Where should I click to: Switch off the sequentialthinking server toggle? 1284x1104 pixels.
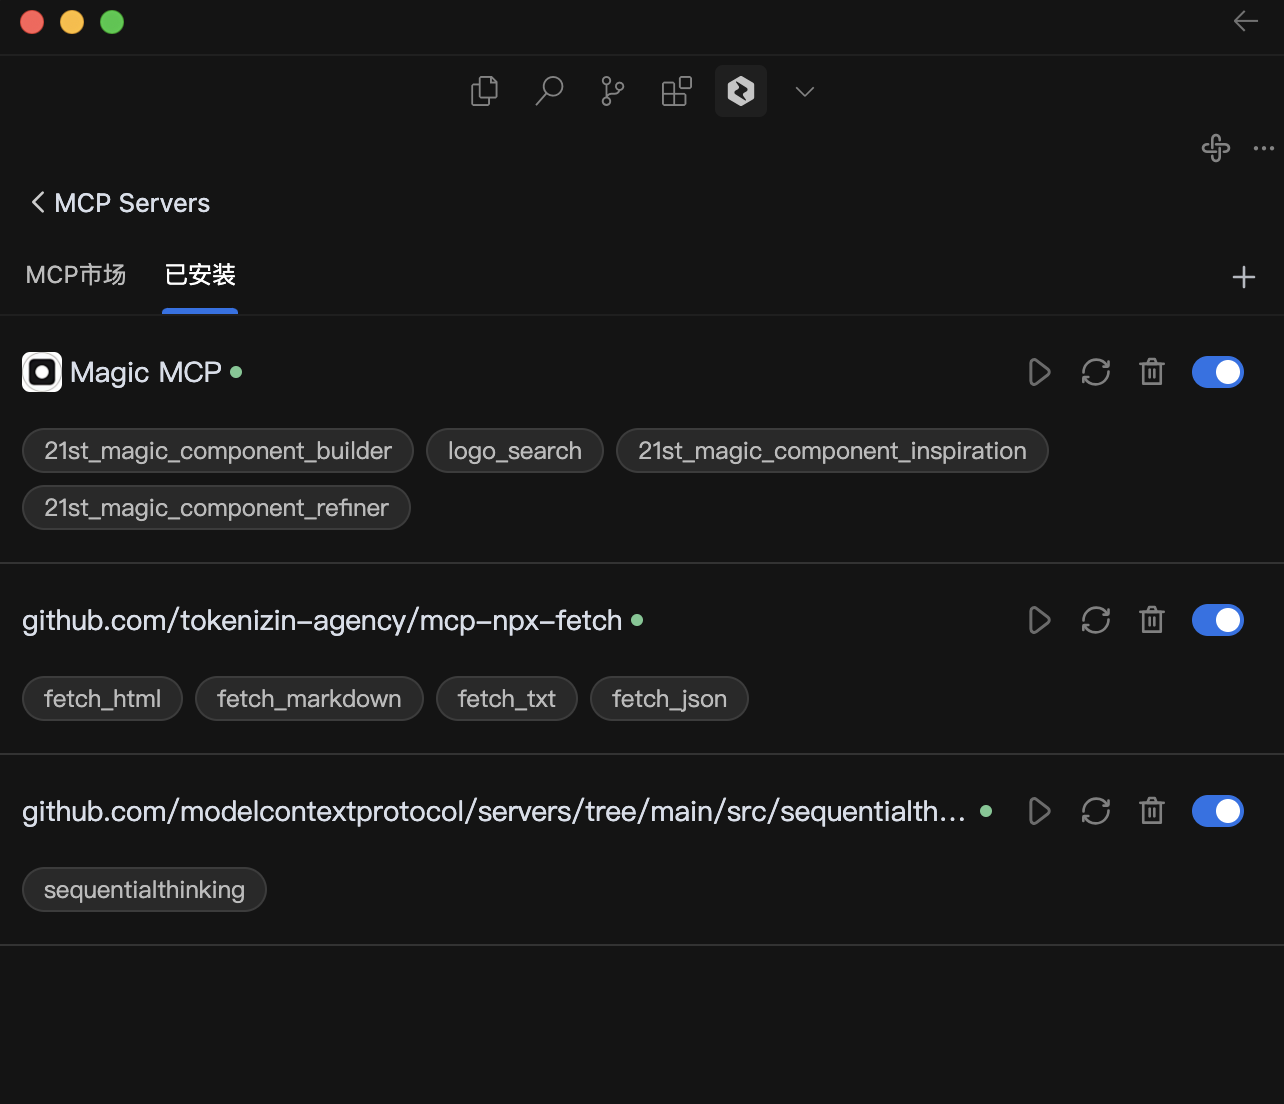pyautogui.click(x=1218, y=811)
